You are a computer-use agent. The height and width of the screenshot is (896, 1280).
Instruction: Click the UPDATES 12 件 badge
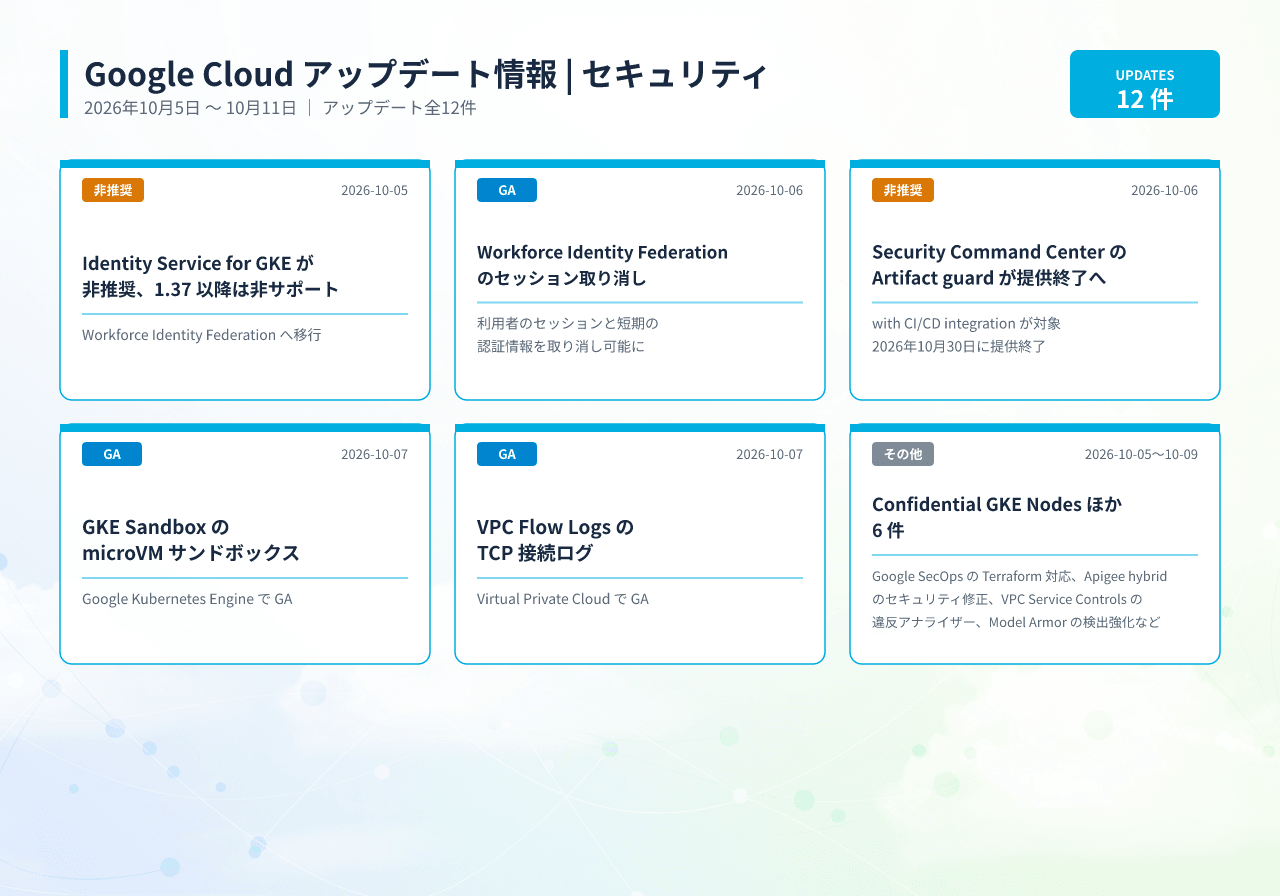[1145, 84]
